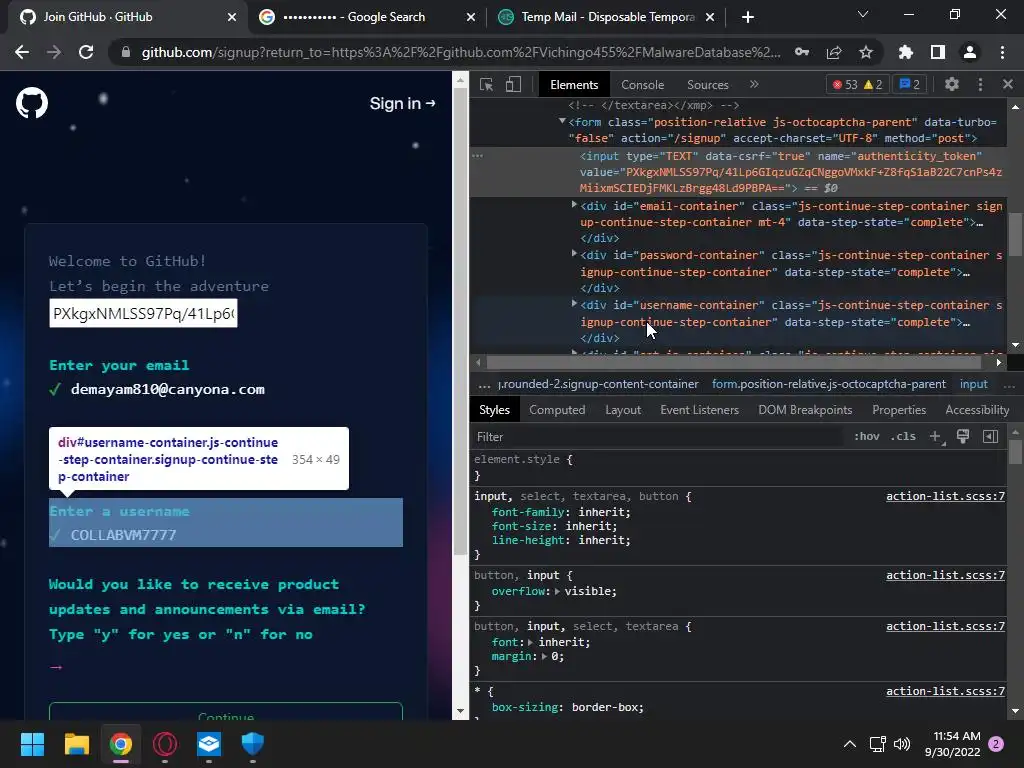Image resolution: width=1024 pixels, height=768 pixels.
Task: Open Opera browser from the taskbar
Action: click(165, 744)
